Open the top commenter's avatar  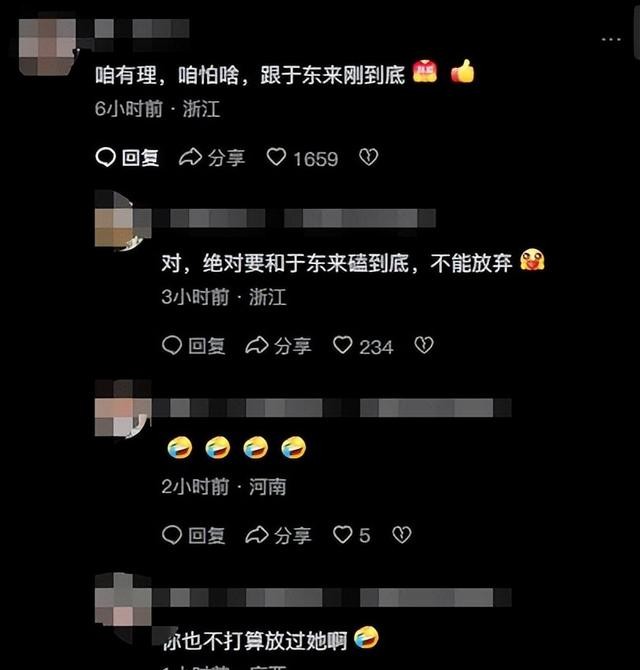[48, 46]
